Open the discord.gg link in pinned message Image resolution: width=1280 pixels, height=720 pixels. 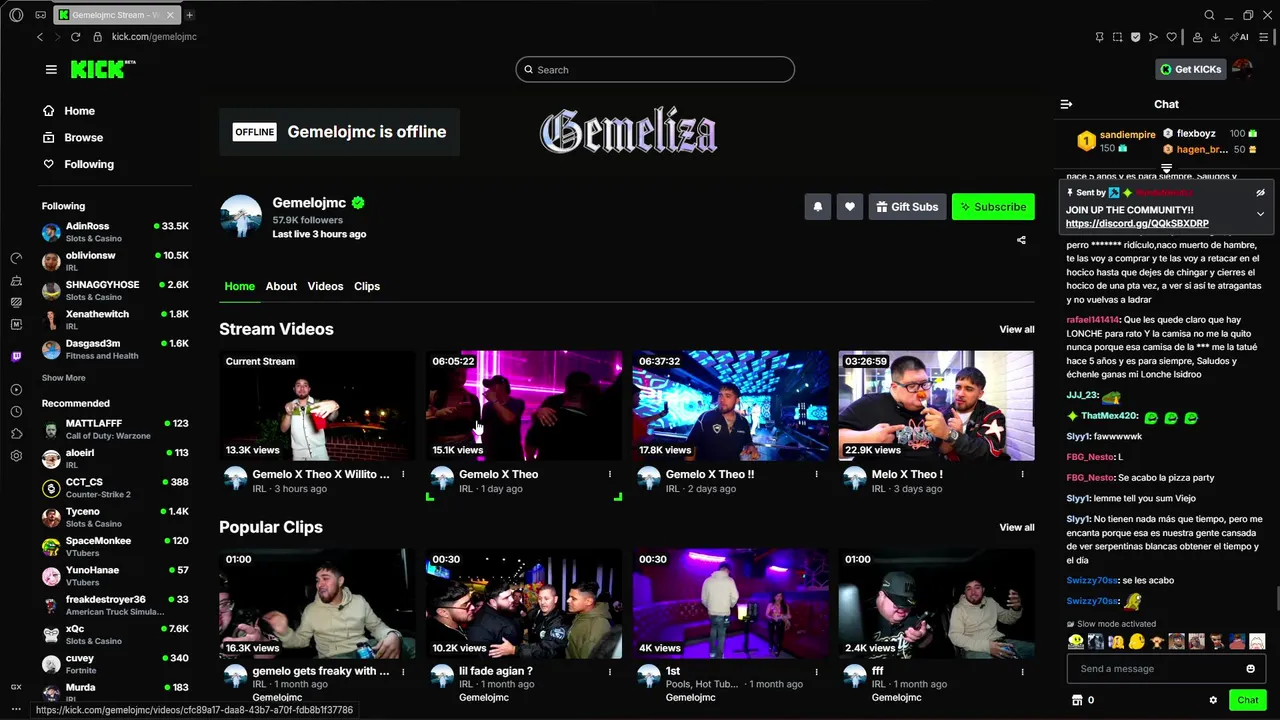point(1137,224)
